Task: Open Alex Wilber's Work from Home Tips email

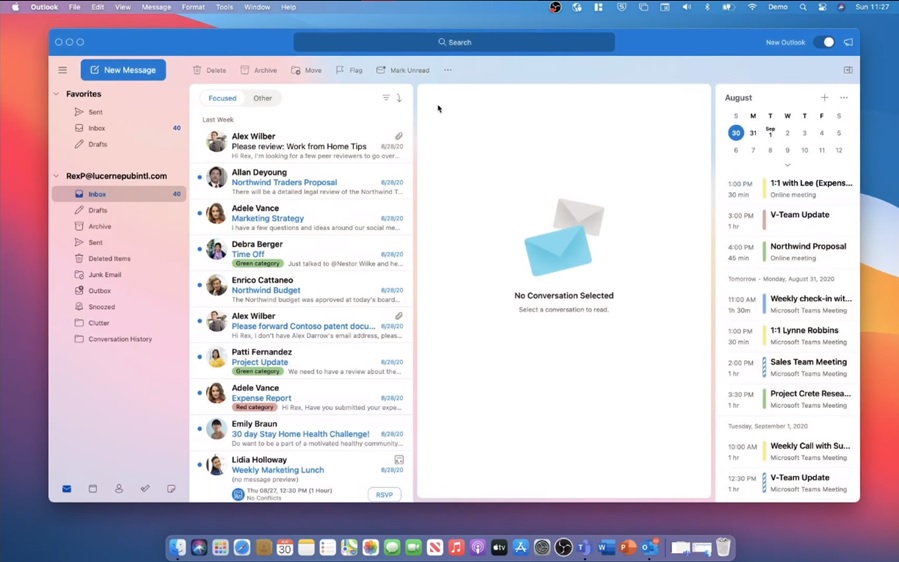Action: pos(301,146)
